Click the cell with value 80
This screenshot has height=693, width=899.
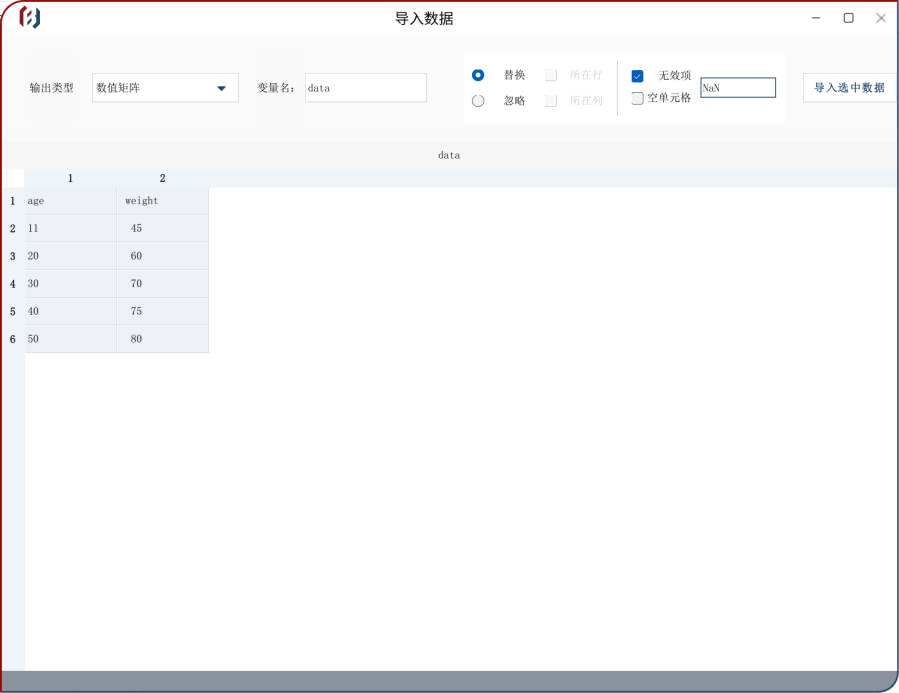coord(162,339)
